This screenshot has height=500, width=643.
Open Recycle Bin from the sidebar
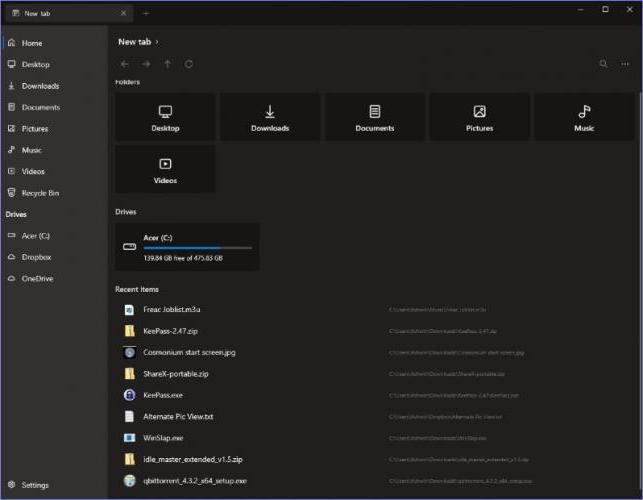tap(40, 193)
